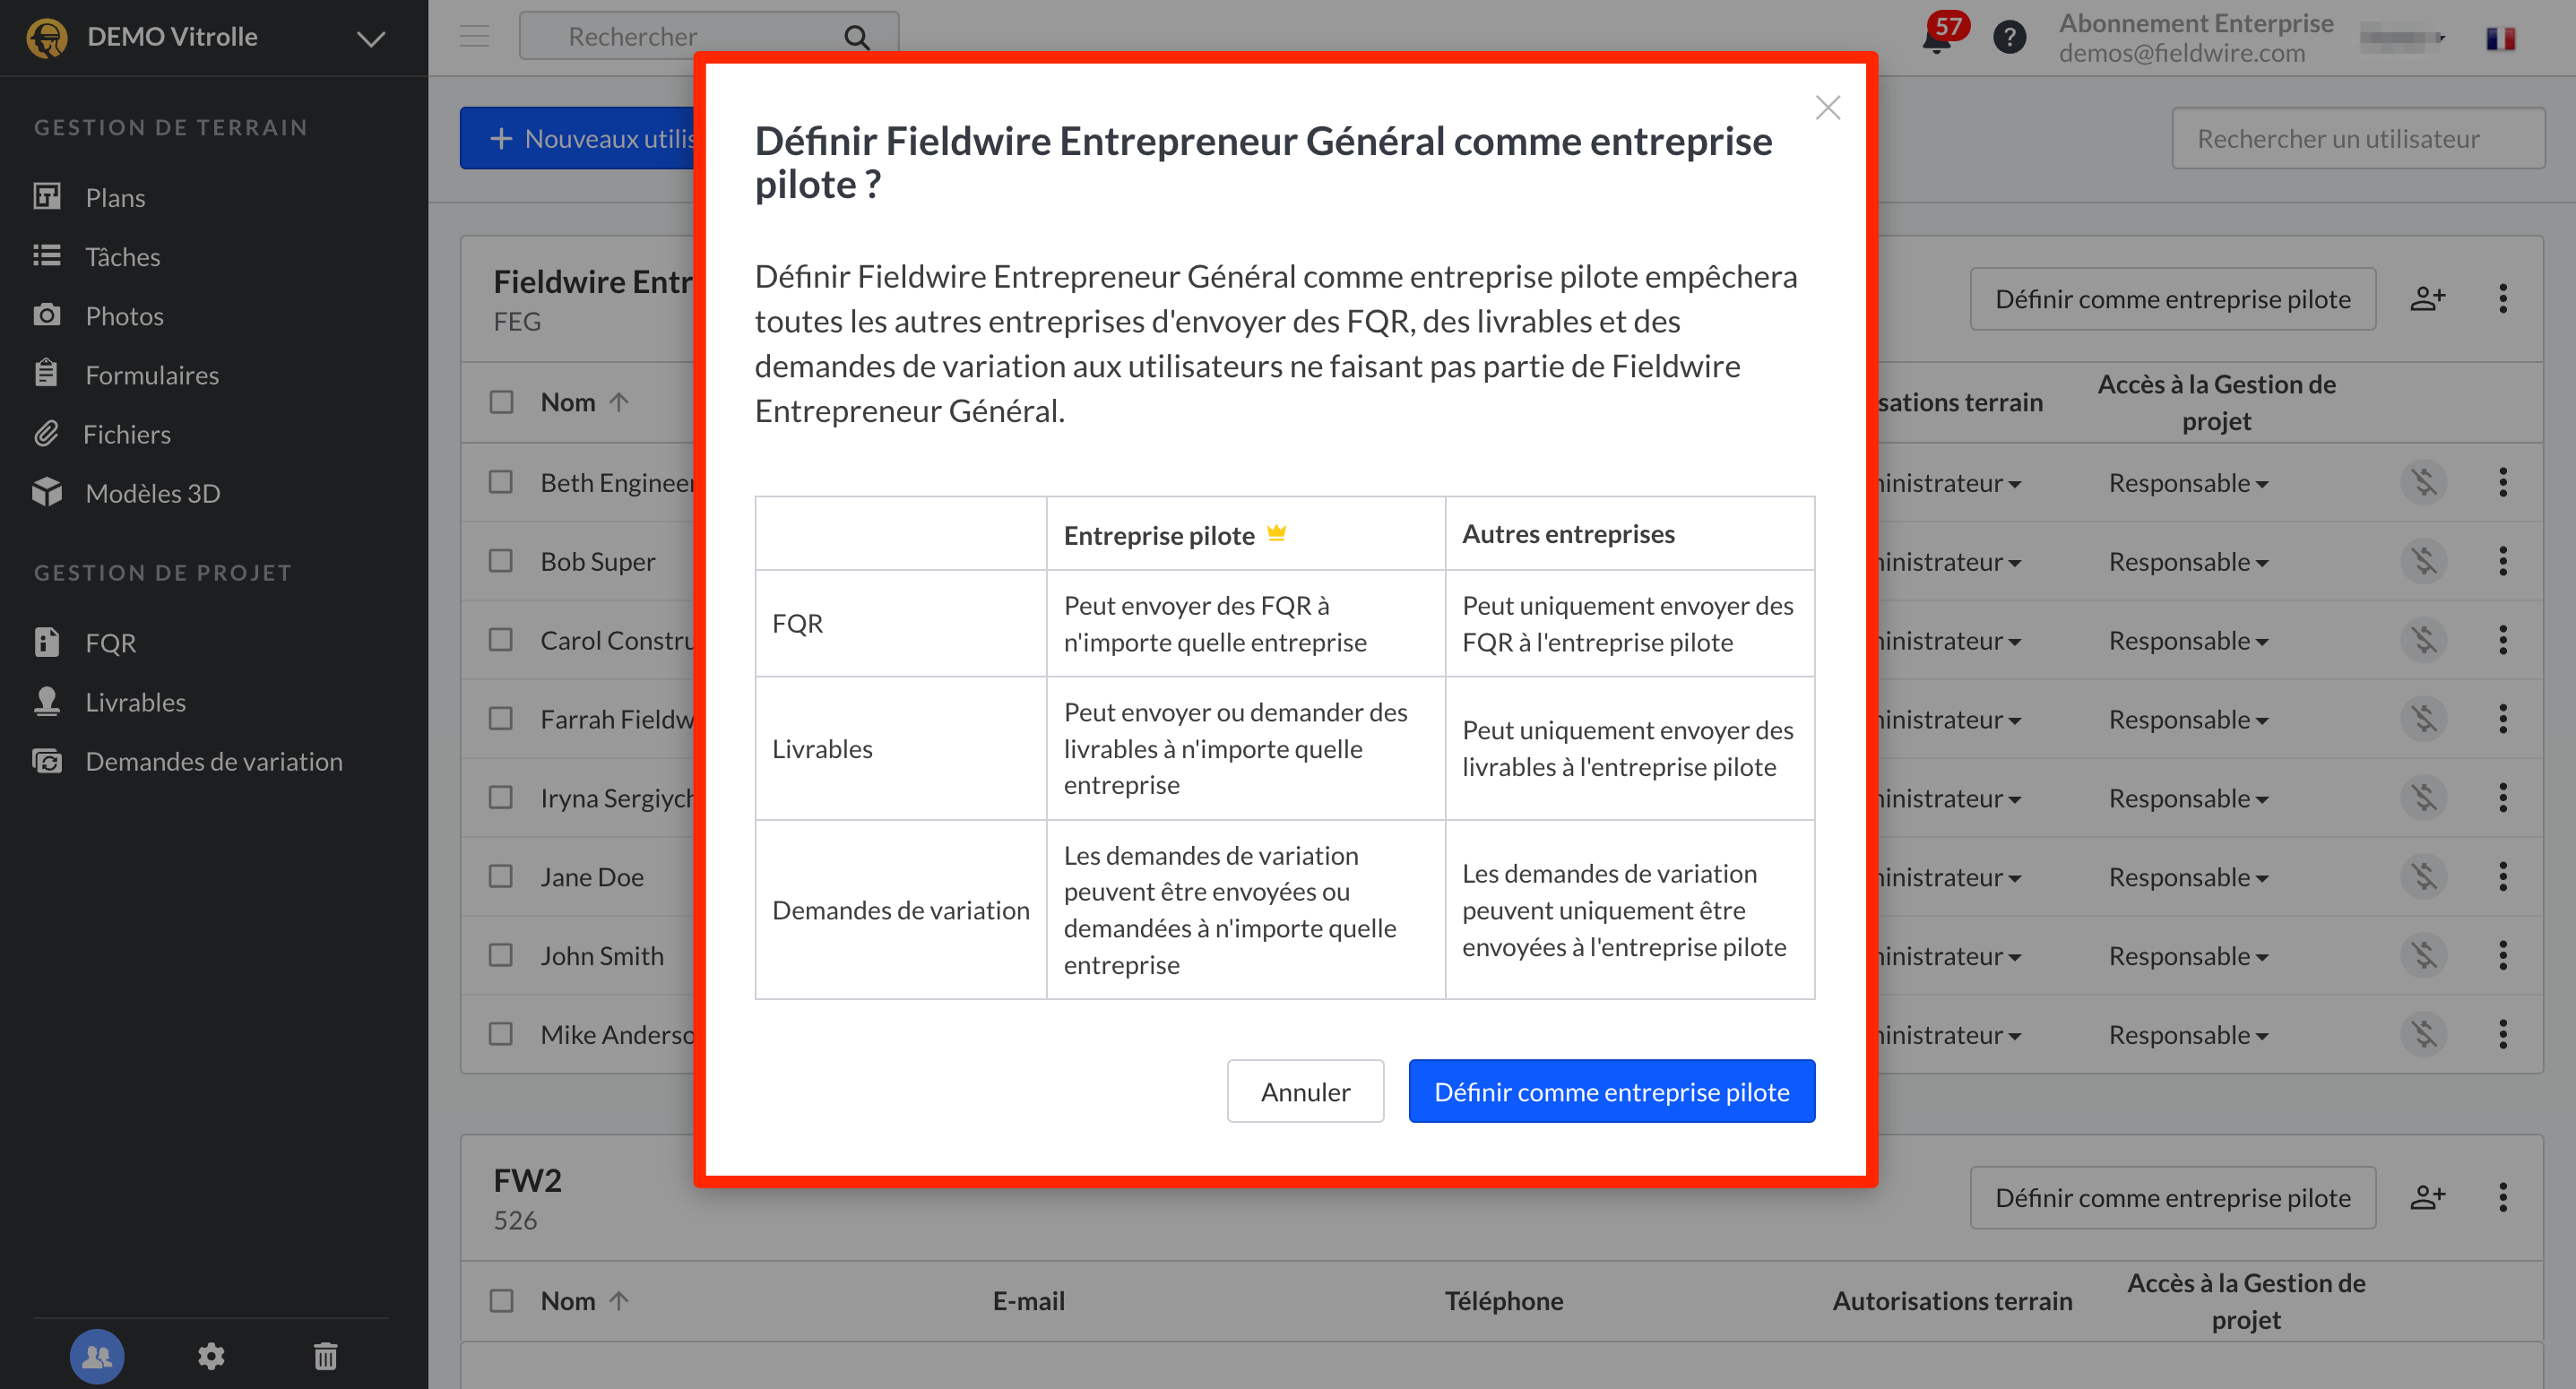Viewport: 2576px width, 1389px height.
Task: Open the French flag language selector
Action: coord(2501,38)
